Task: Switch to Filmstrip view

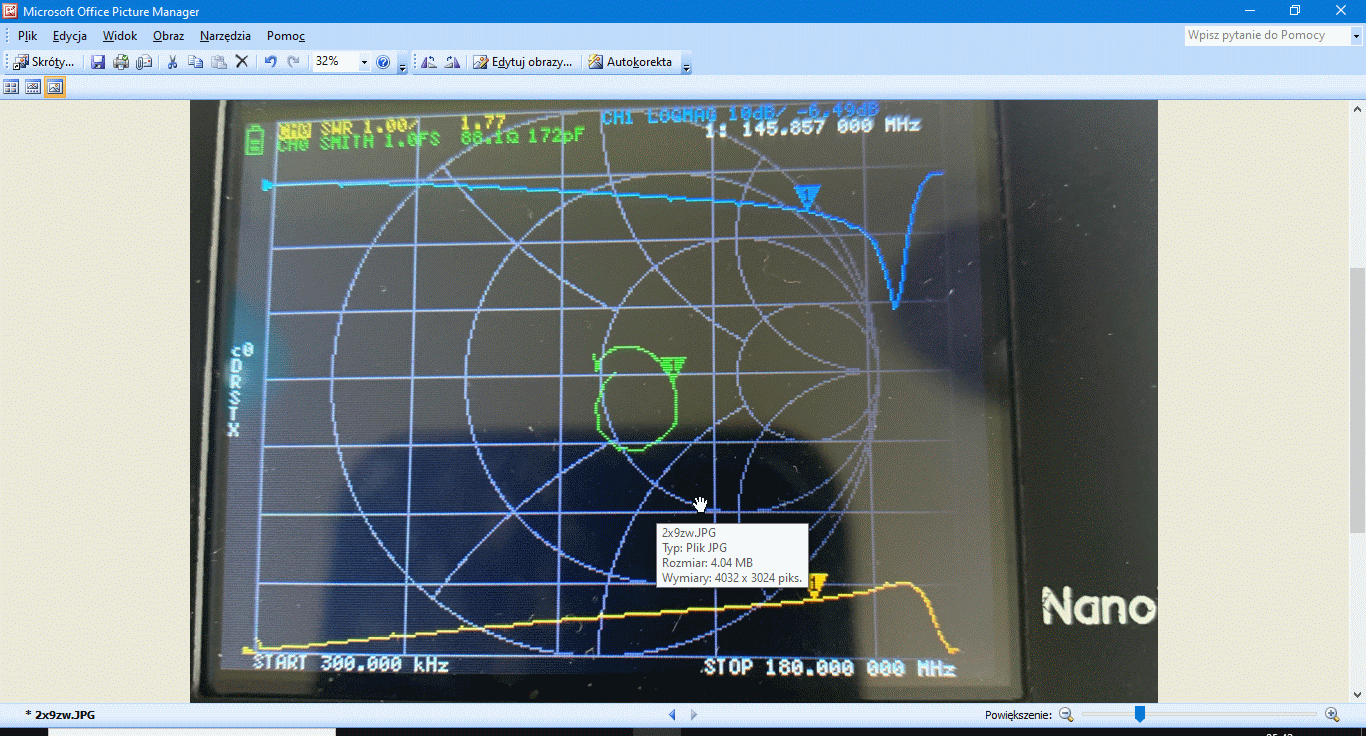Action: click(x=33, y=87)
